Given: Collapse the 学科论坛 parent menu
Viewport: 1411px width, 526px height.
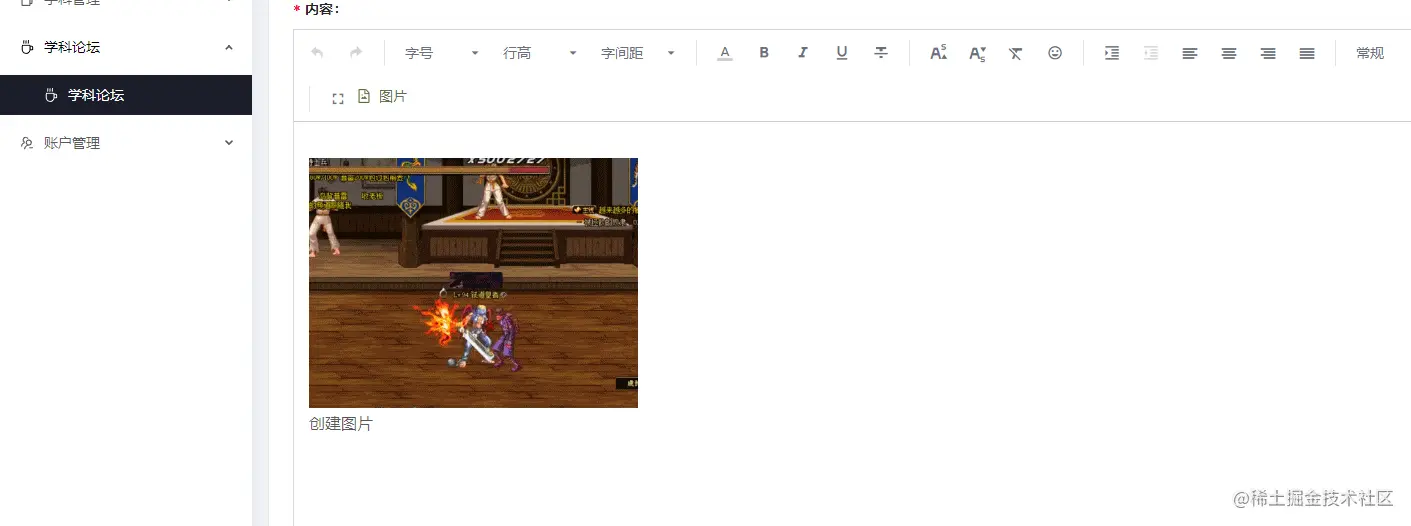Looking at the screenshot, I should coord(126,47).
